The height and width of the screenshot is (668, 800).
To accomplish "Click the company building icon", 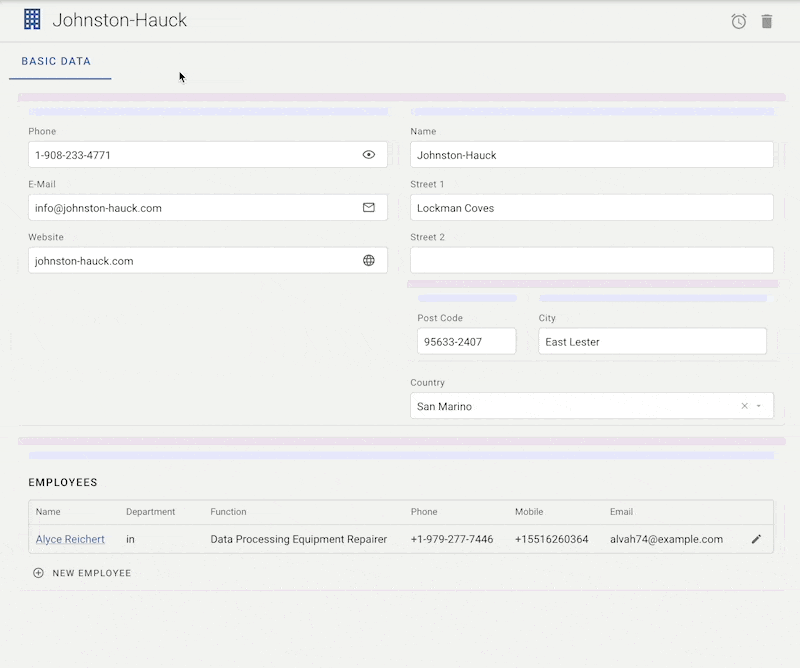I will (32, 20).
